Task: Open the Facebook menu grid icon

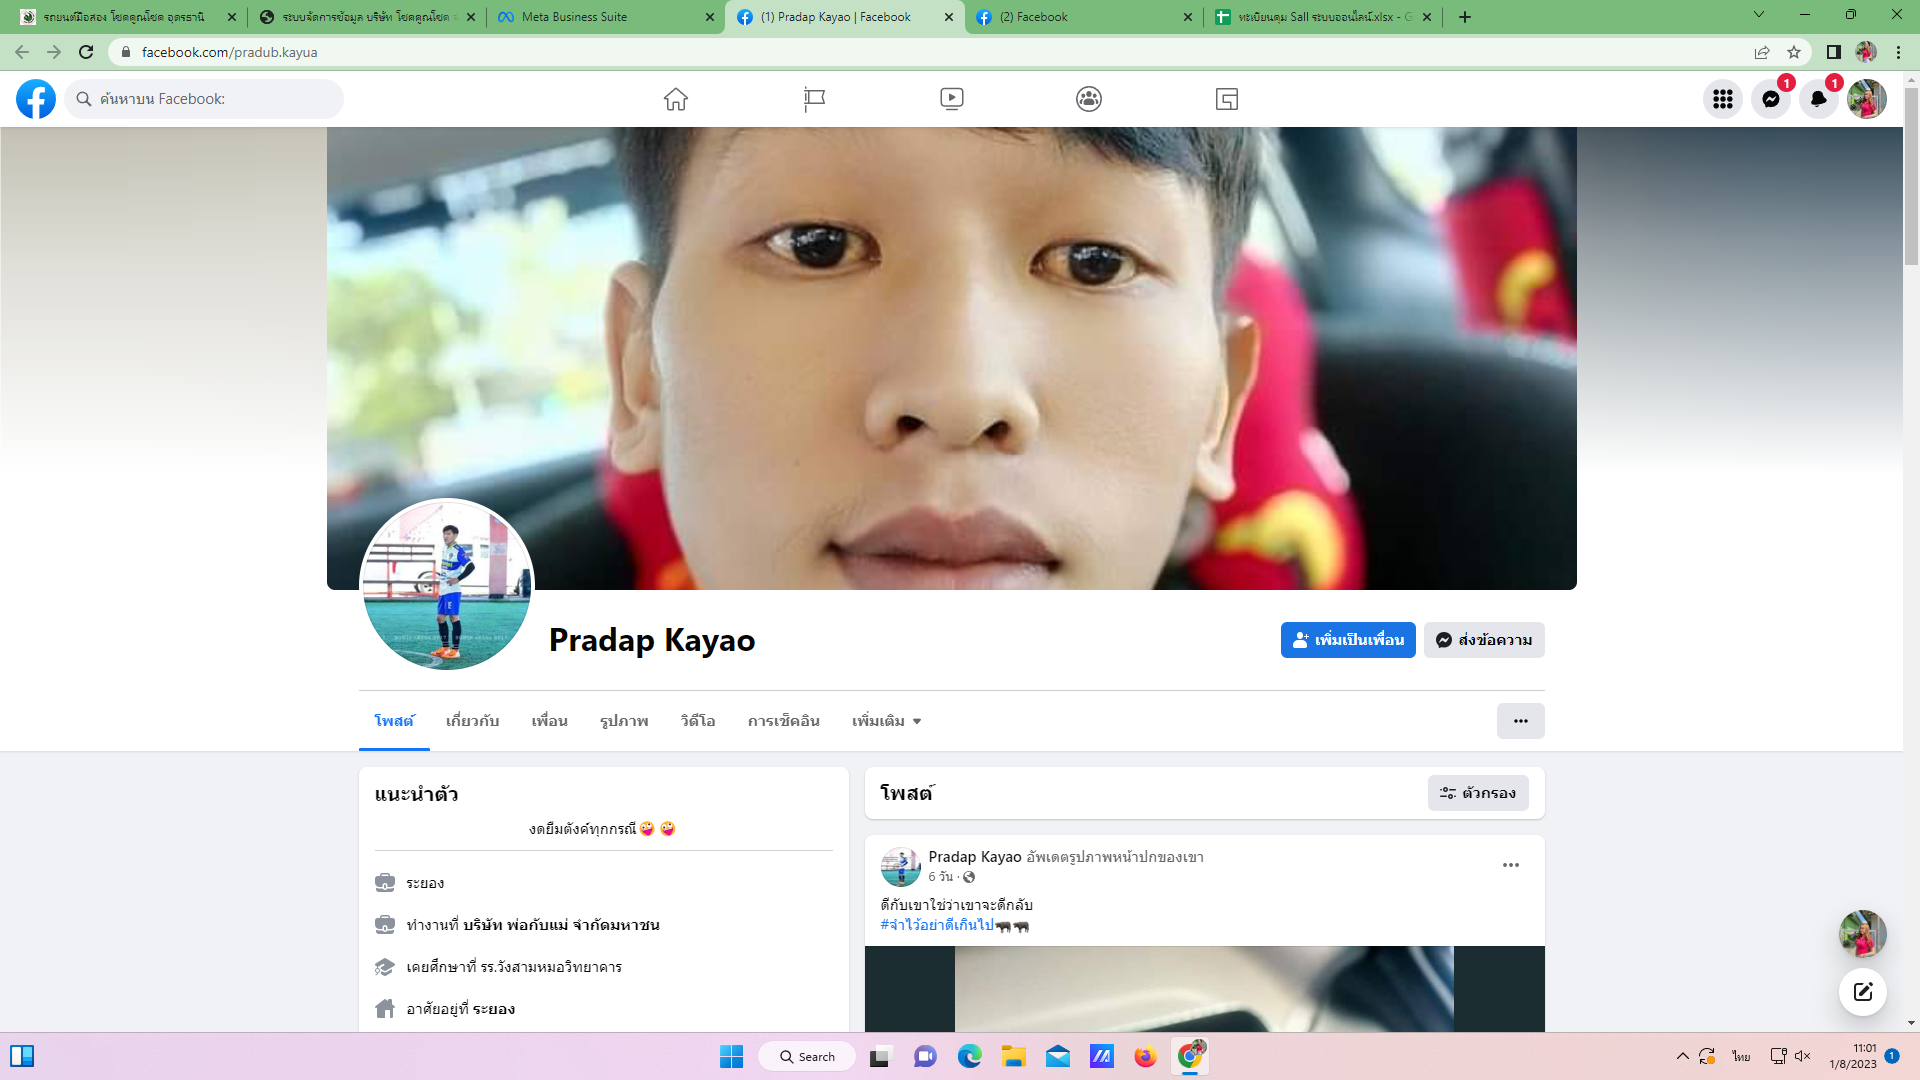Action: click(x=1722, y=99)
